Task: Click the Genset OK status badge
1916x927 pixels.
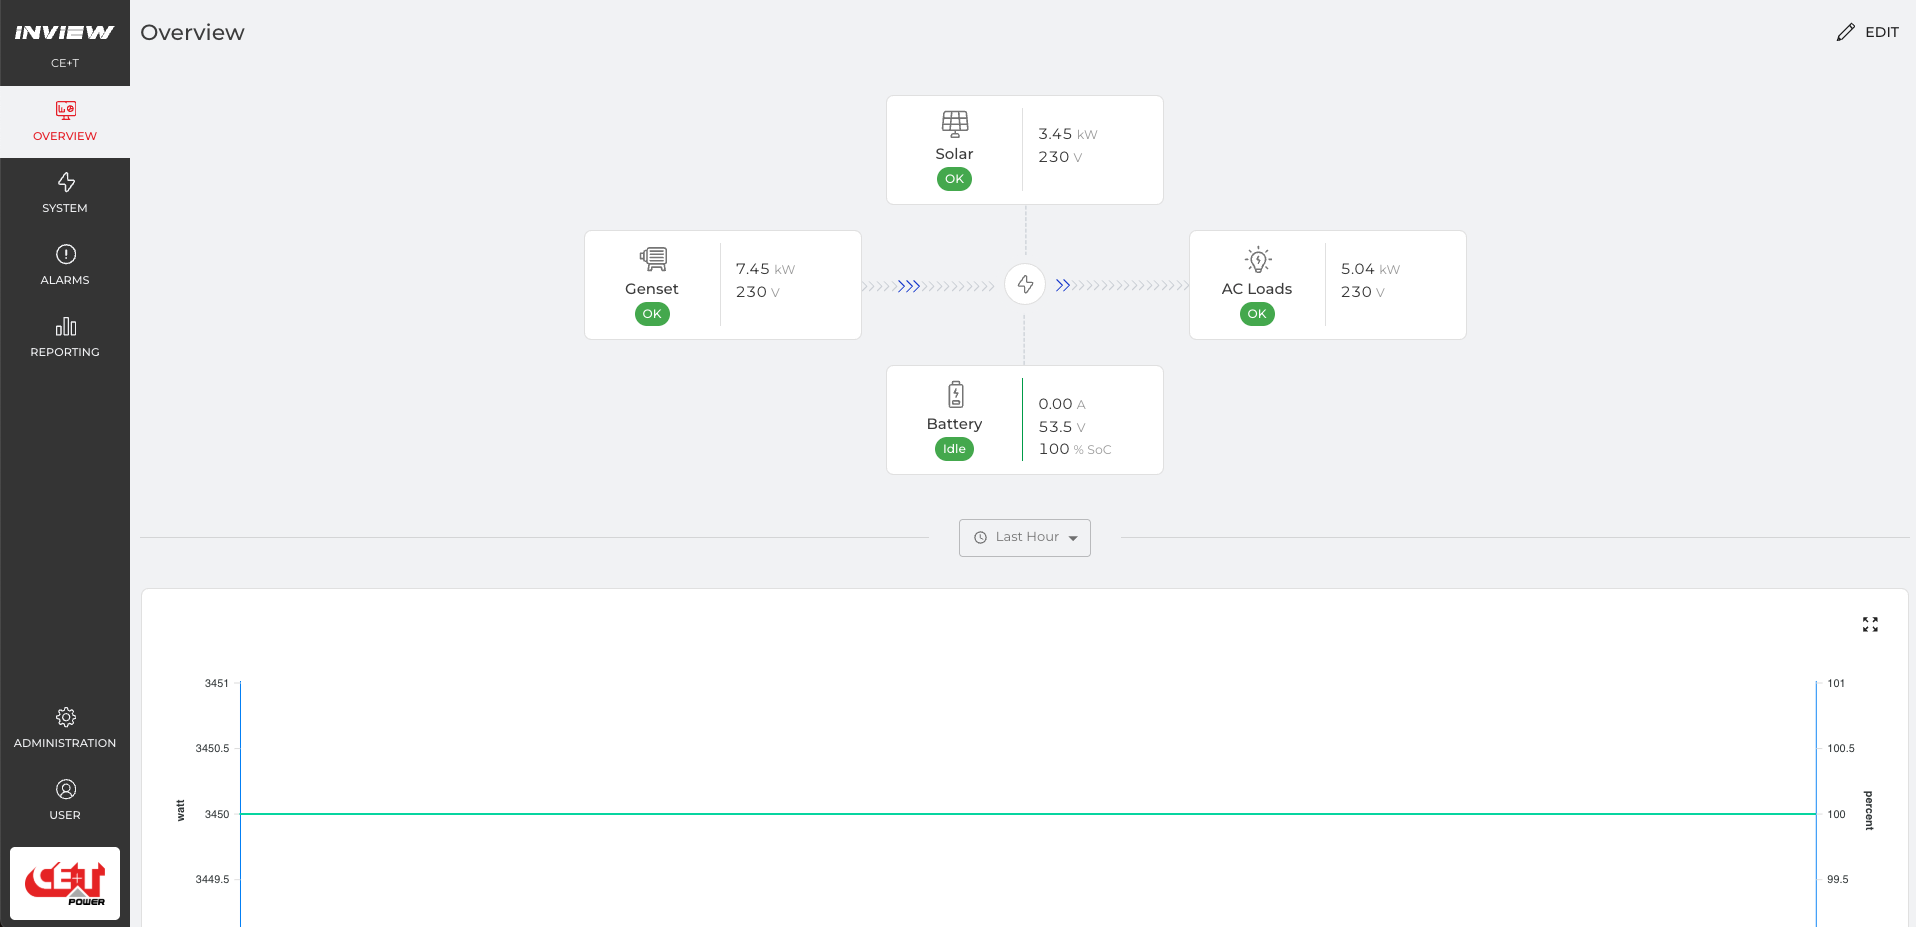Action: 652,314
